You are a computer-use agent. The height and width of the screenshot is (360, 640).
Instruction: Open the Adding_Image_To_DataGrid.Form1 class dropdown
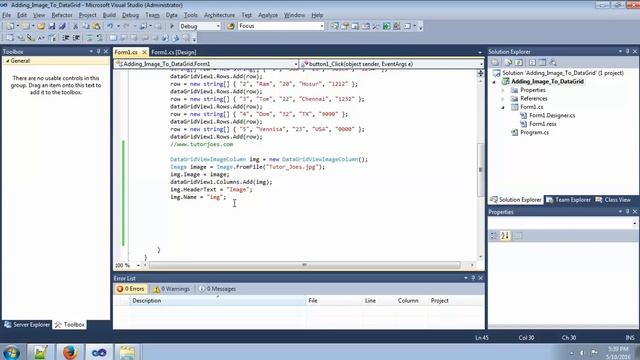(296, 64)
